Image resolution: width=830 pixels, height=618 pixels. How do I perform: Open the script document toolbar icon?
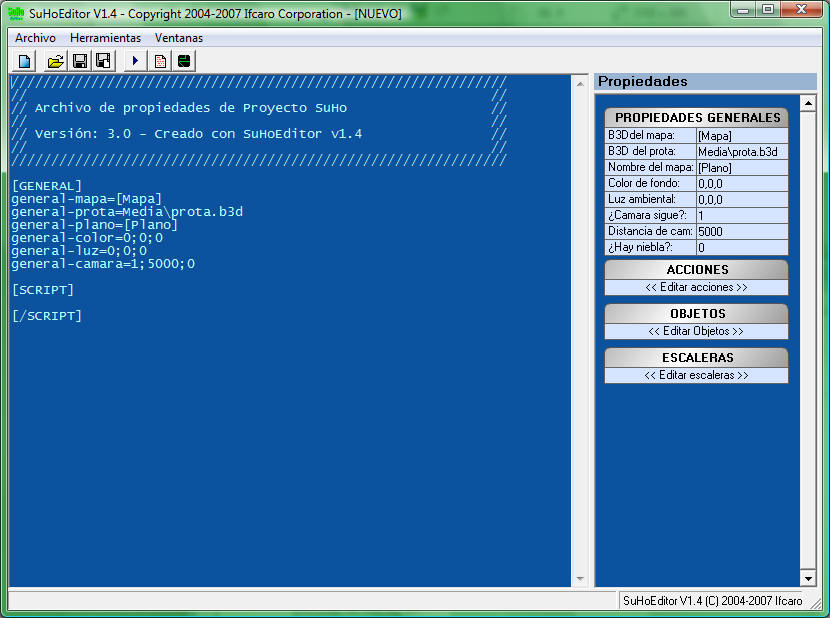pos(160,61)
